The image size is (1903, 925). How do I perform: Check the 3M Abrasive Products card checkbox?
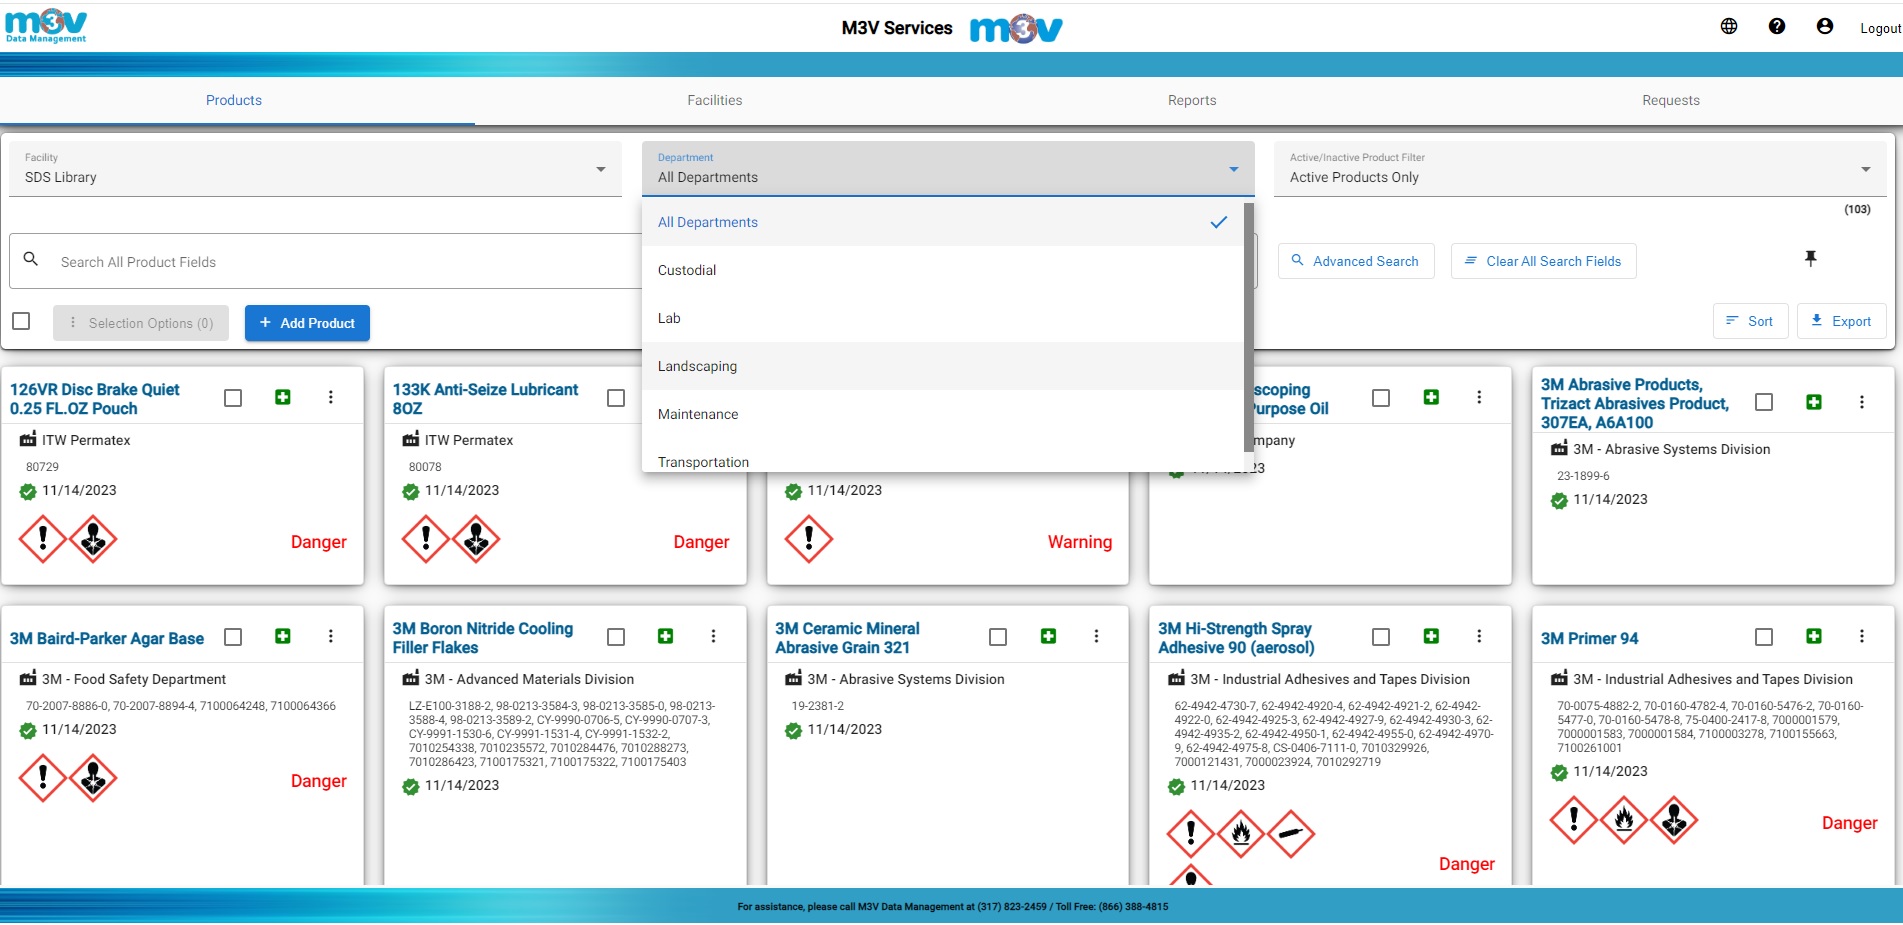pos(1764,402)
